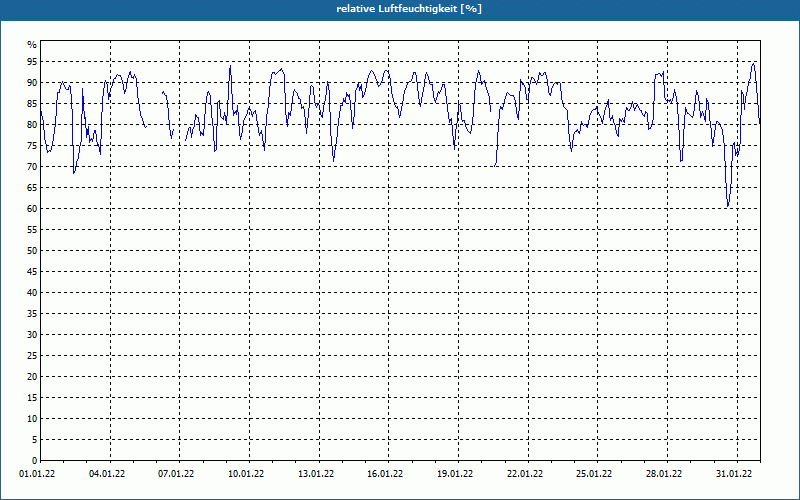Click the y-axis value 70
Viewport: 800px width, 500px height.
click(32, 167)
